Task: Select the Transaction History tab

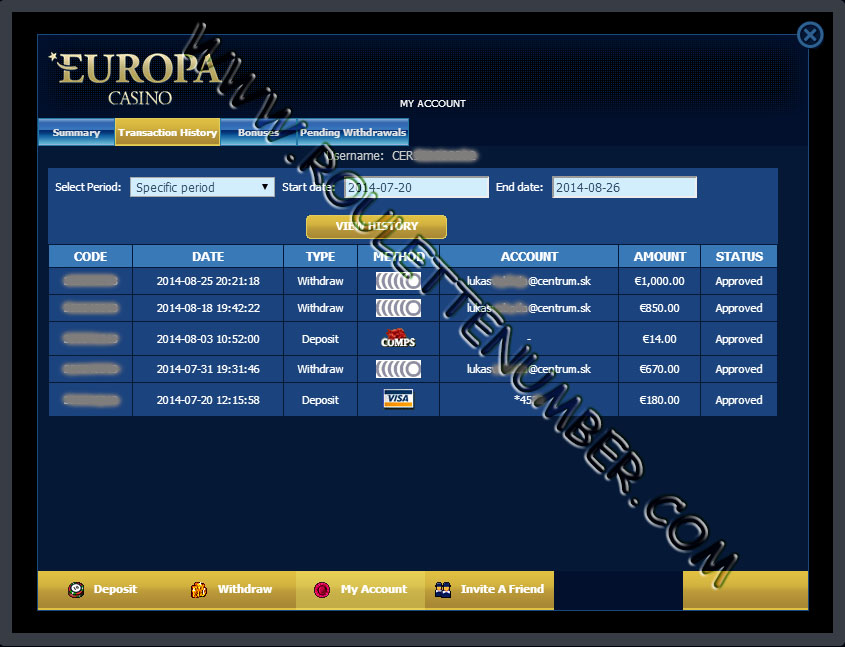Action: [168, 133]
